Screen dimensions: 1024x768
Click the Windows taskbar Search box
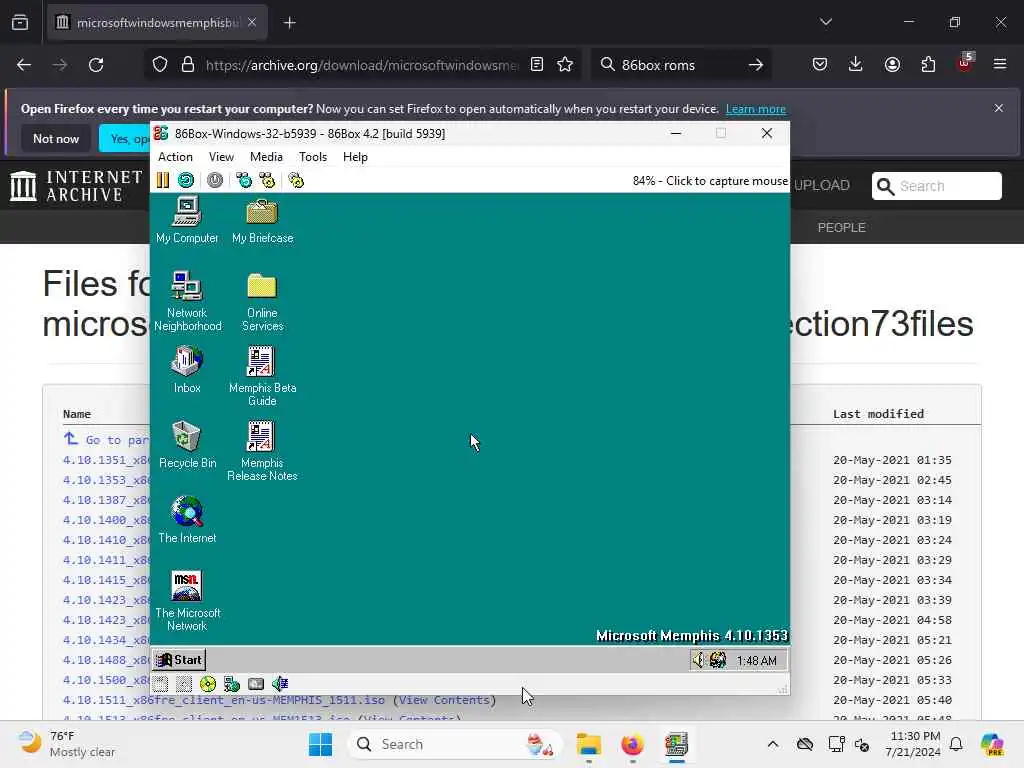[455, 744]
